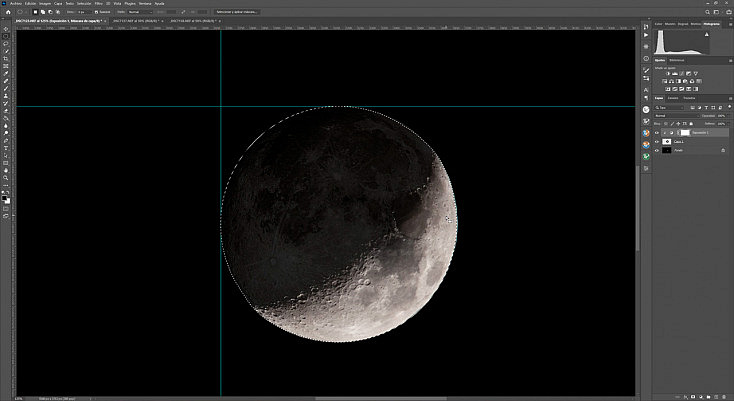Hide the Fondo layer
The height and width of the screenshot is (401, 734).
point(657,150)
